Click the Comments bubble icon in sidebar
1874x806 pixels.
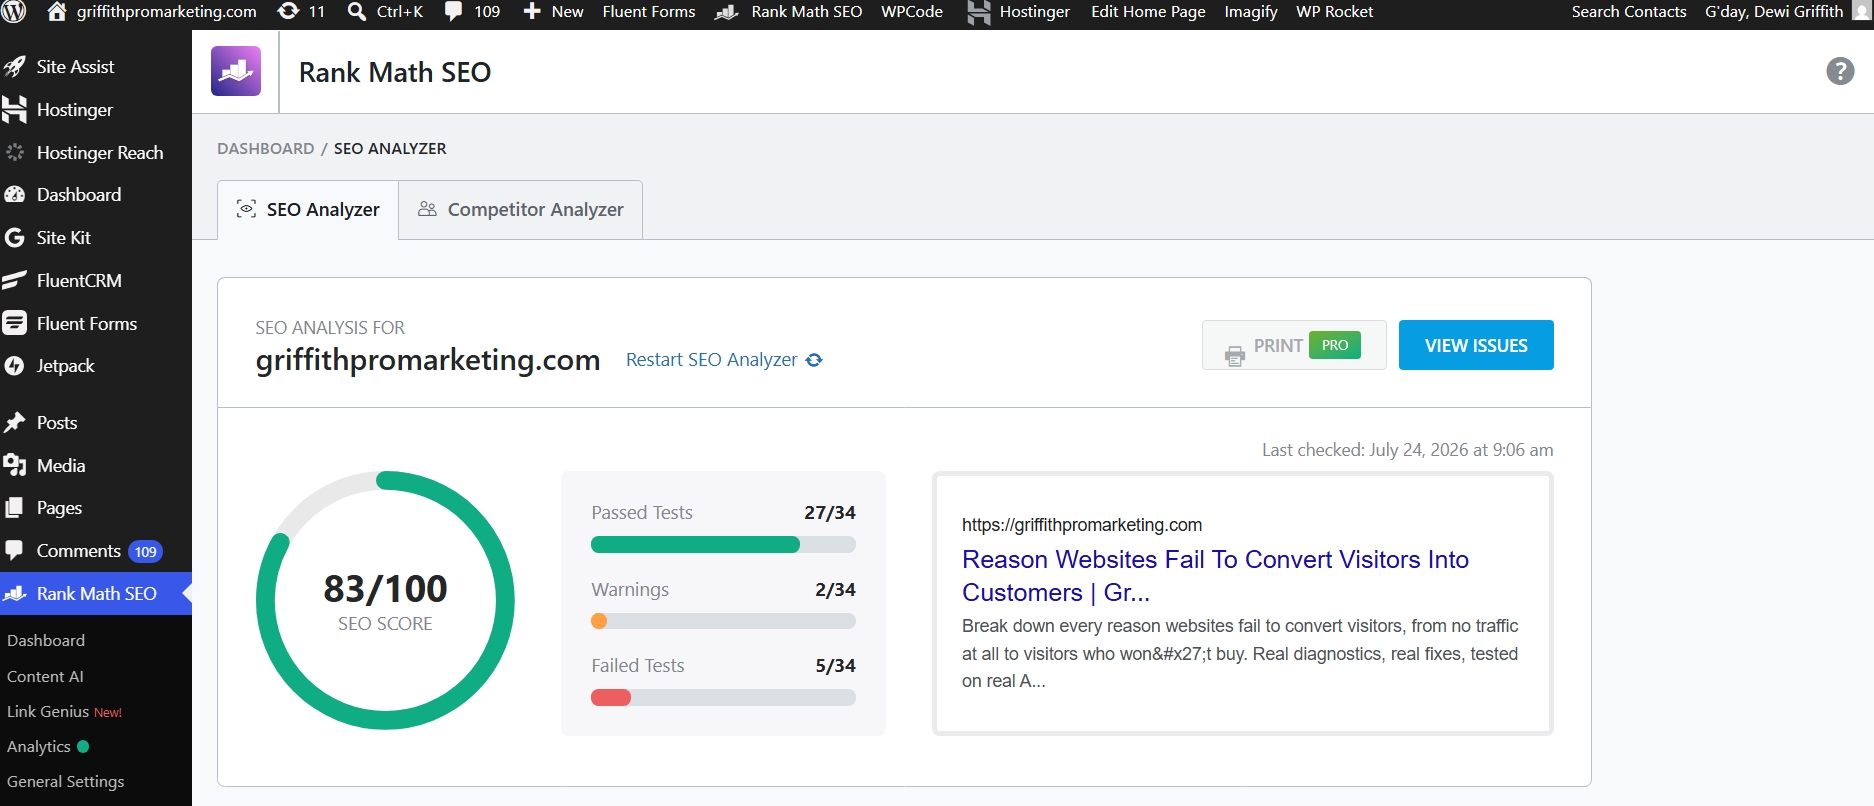coord(15,551)
